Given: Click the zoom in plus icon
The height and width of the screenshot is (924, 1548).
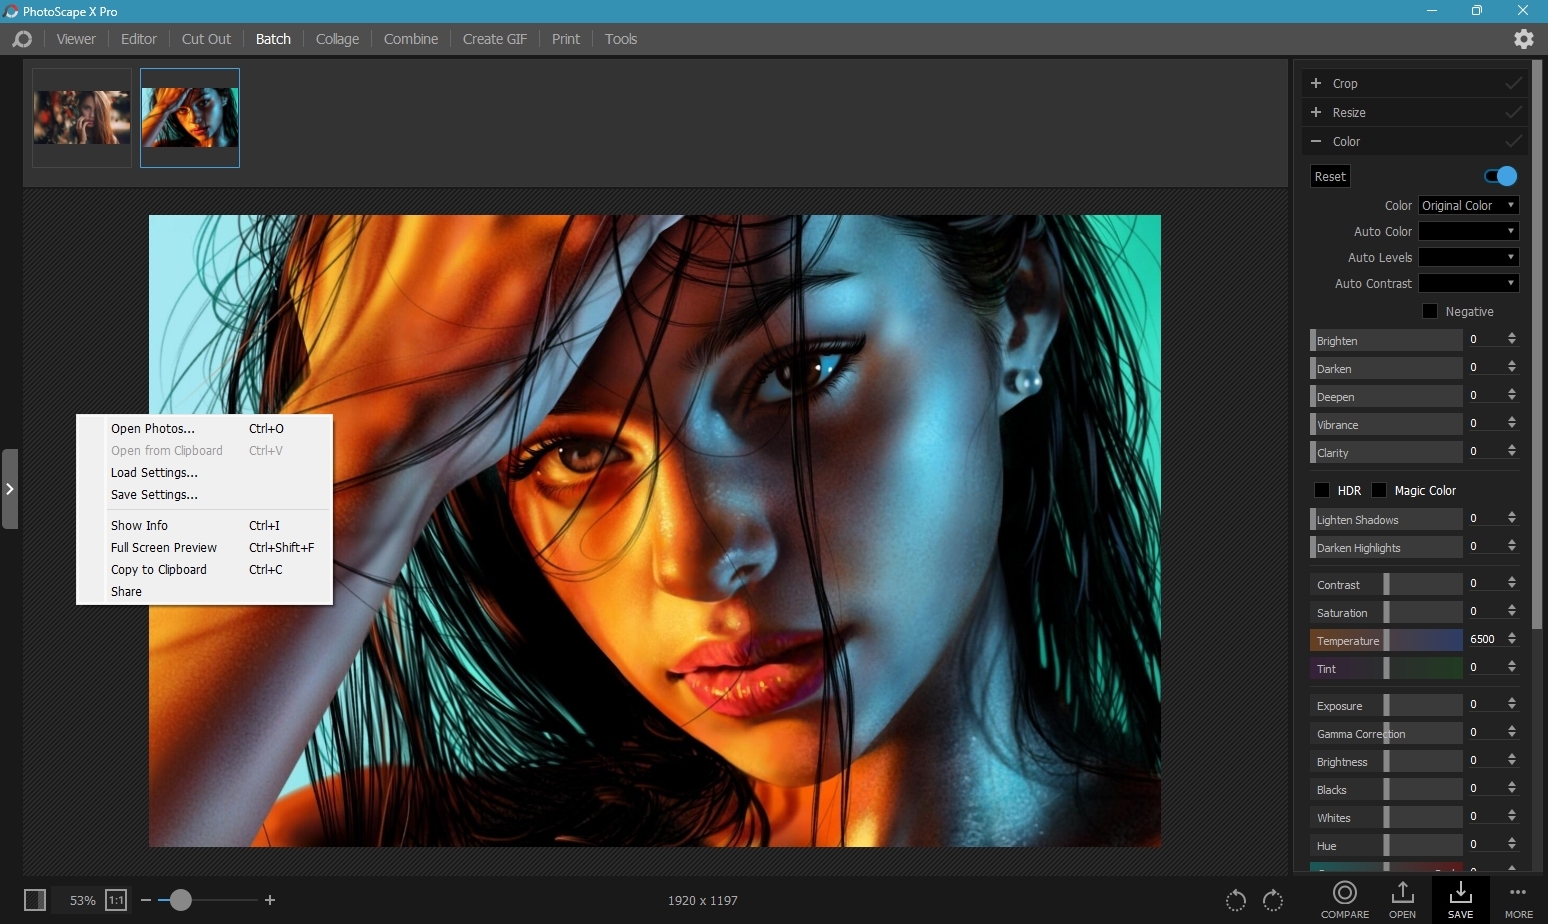Looking at the screenshot, I should [x=270, y=900].
